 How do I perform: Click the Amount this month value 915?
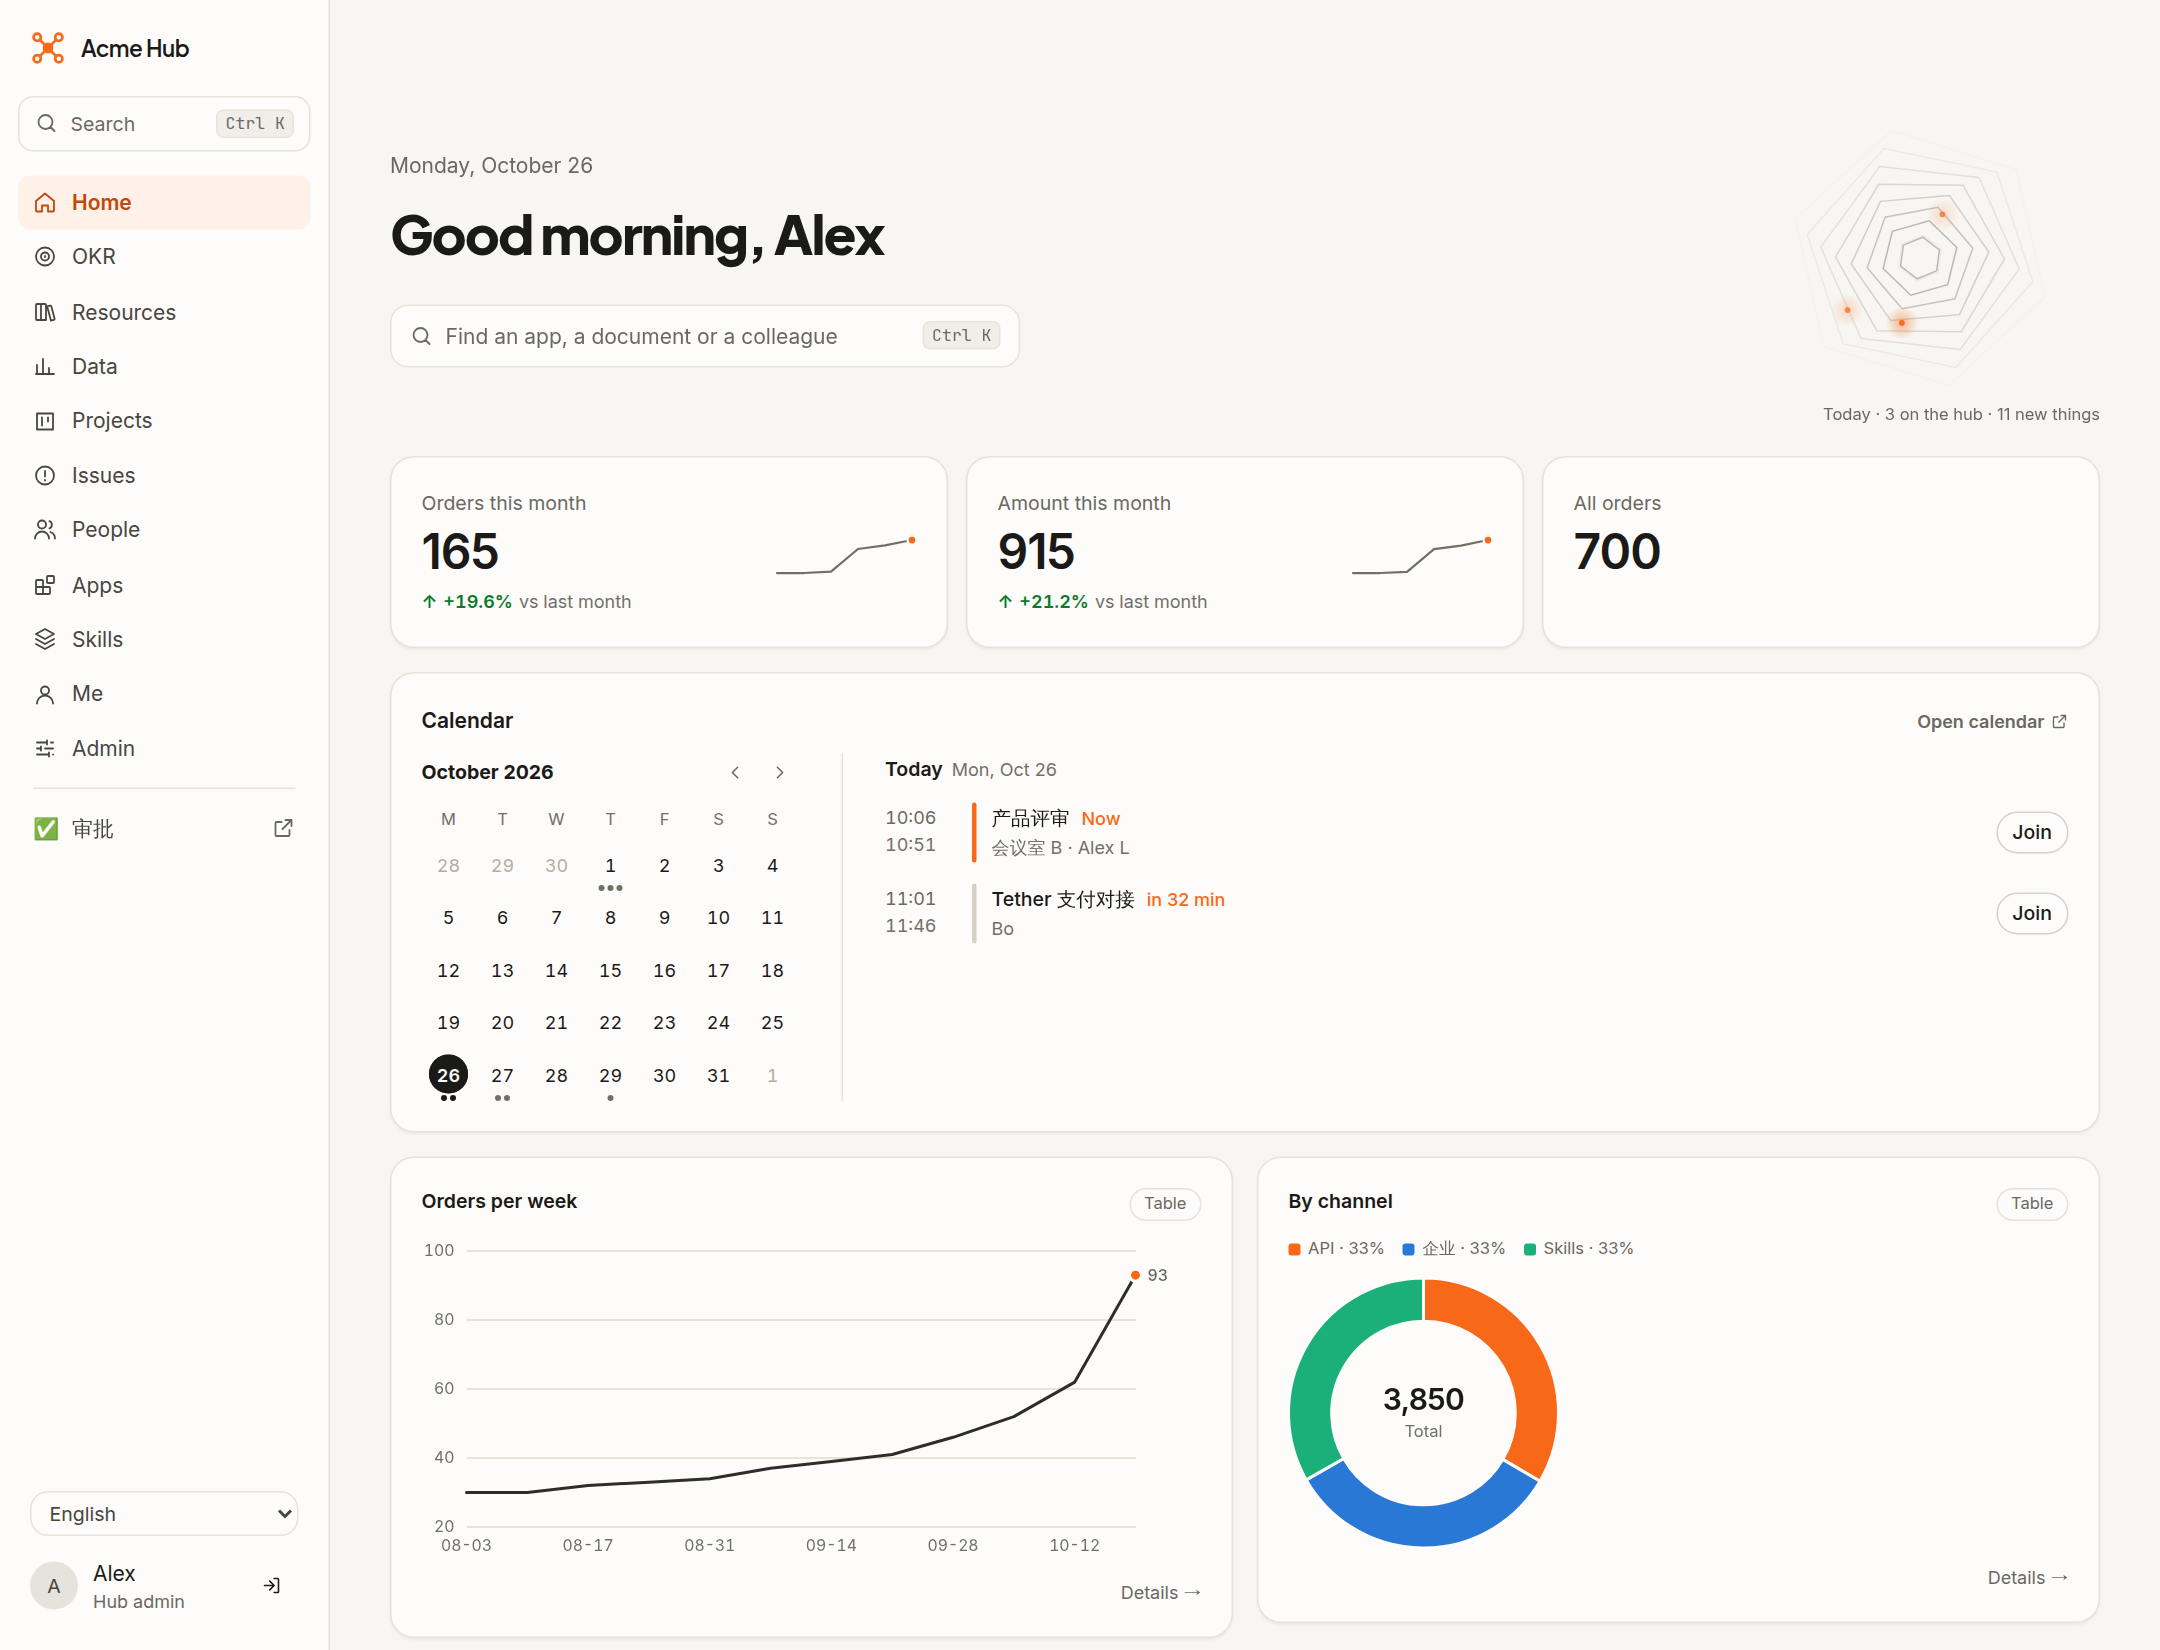[1036, 551]
